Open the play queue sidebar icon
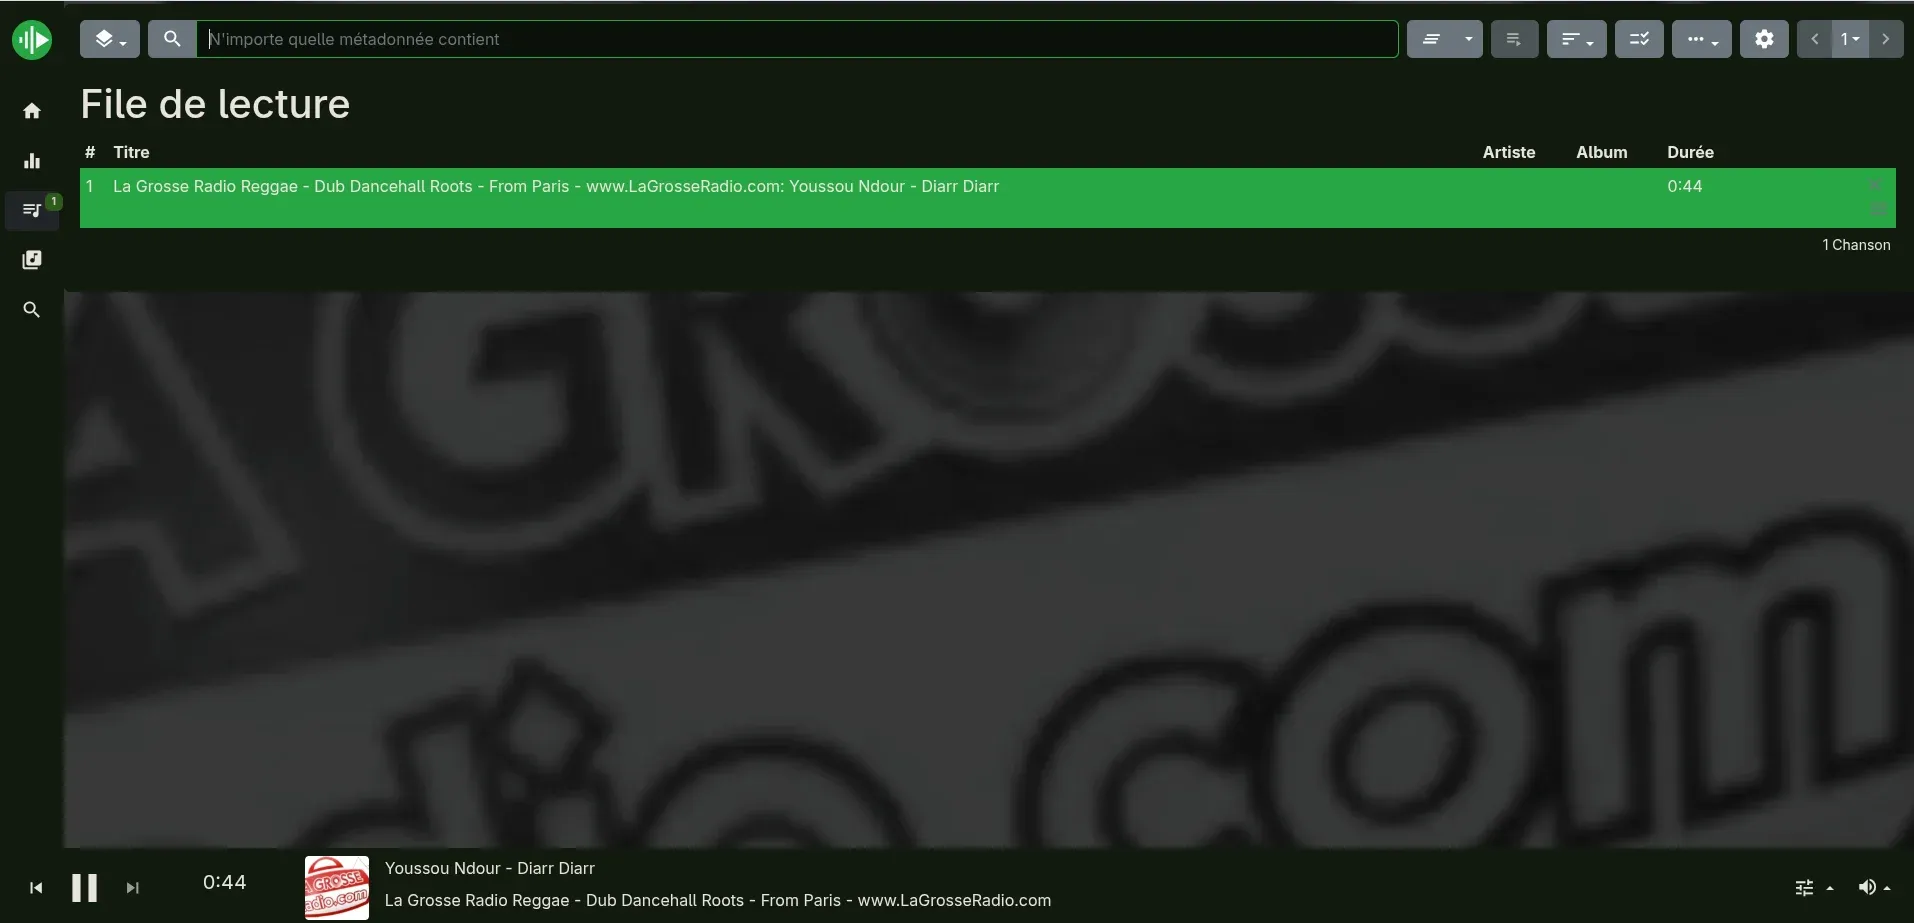The height and width of the screenshot is (923, 1914). (x=32, y=210)
